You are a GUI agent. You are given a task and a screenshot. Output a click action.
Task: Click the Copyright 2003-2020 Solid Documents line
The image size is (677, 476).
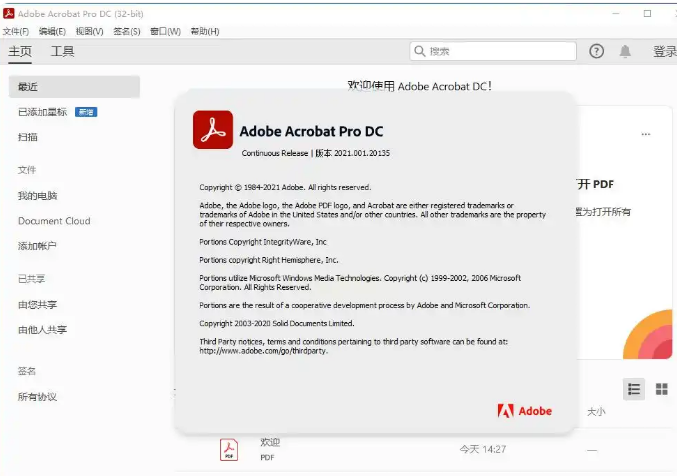(x=277, y=324)
